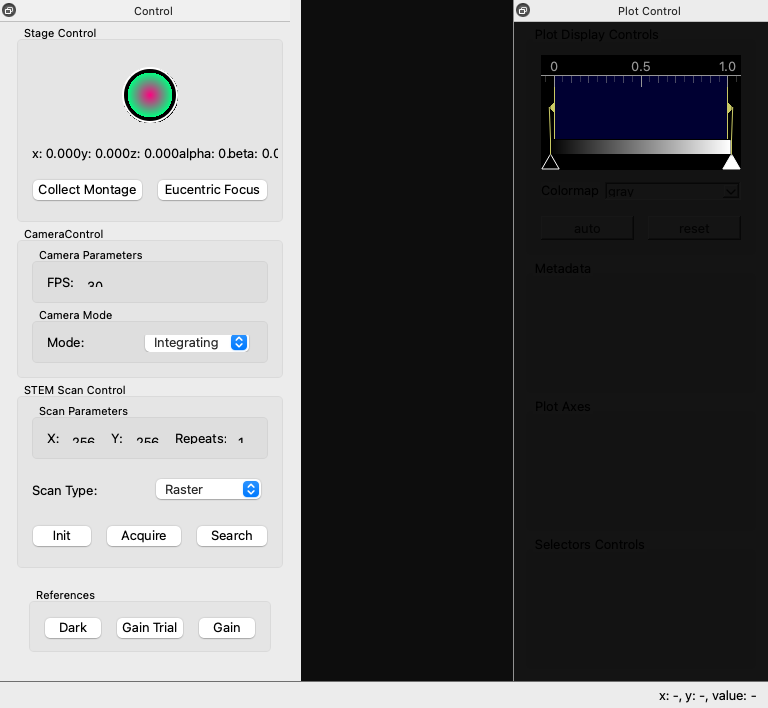Open the Scan Type Raster dropdown
Image resolution: width=768 pixels, height=708 pixels.
pos(208,489)
